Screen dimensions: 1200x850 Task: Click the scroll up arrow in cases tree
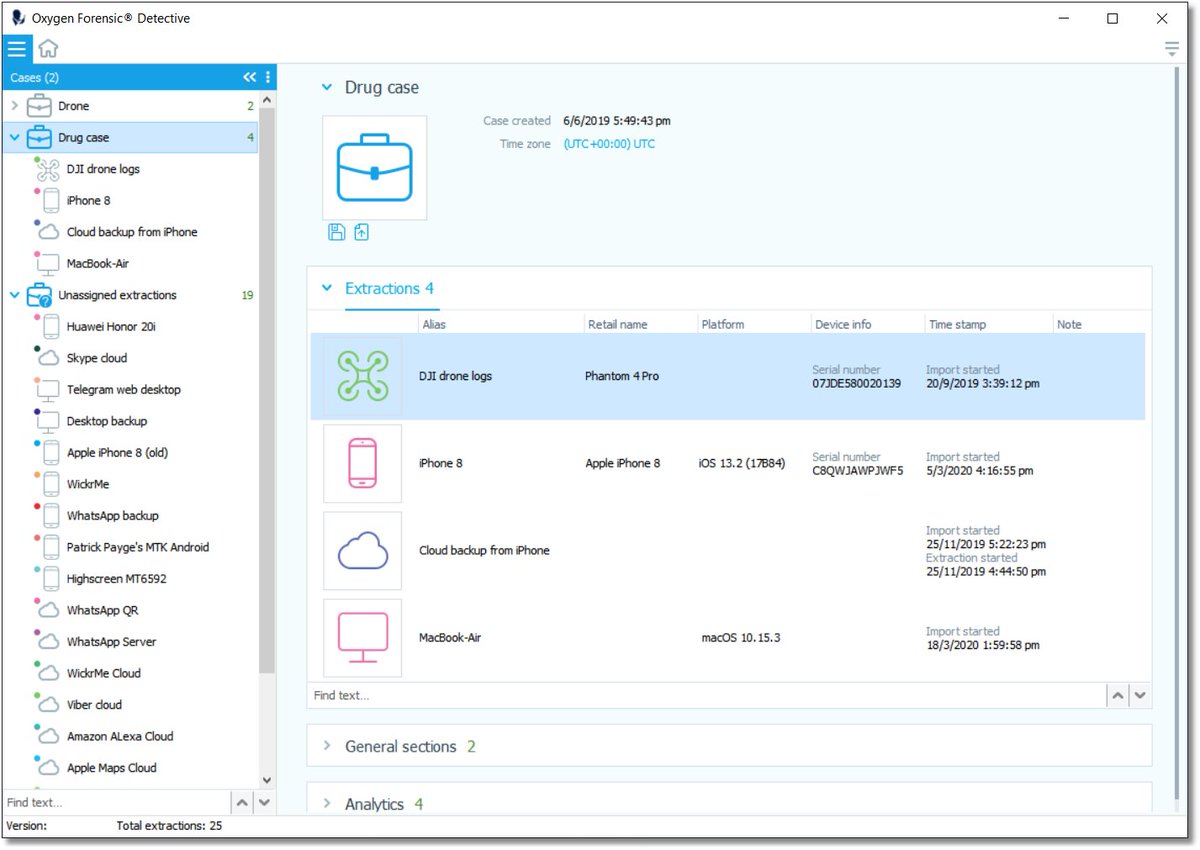click(267, 101)
